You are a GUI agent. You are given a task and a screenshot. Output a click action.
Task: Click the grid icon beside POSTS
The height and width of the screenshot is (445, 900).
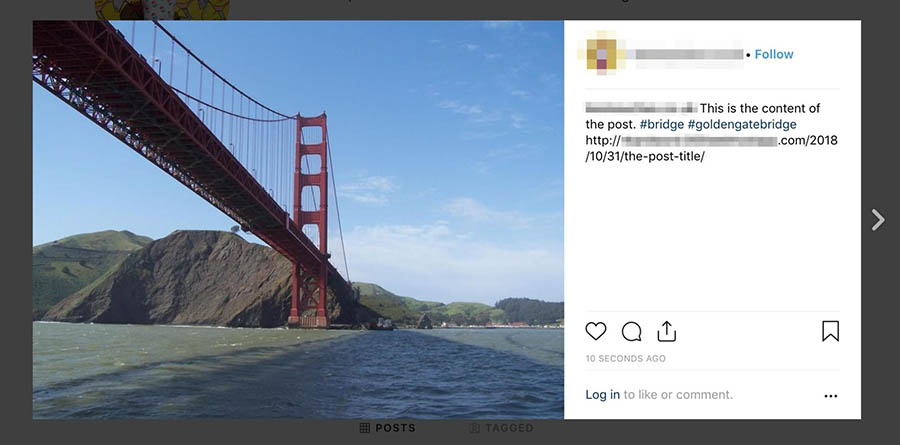tap(365, 428)
